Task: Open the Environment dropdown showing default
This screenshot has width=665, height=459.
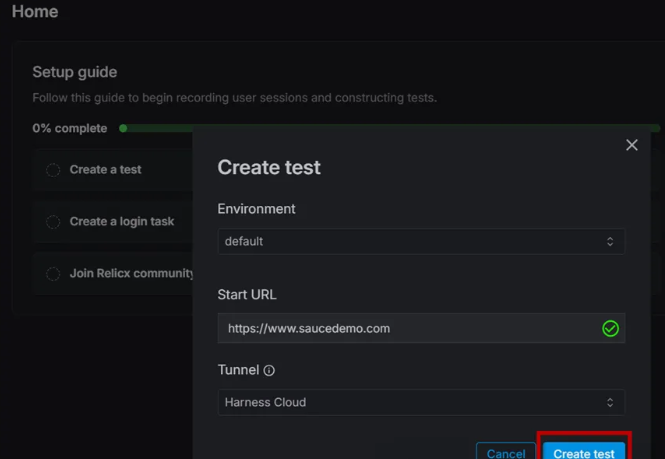Action: (x=421, y=241)
